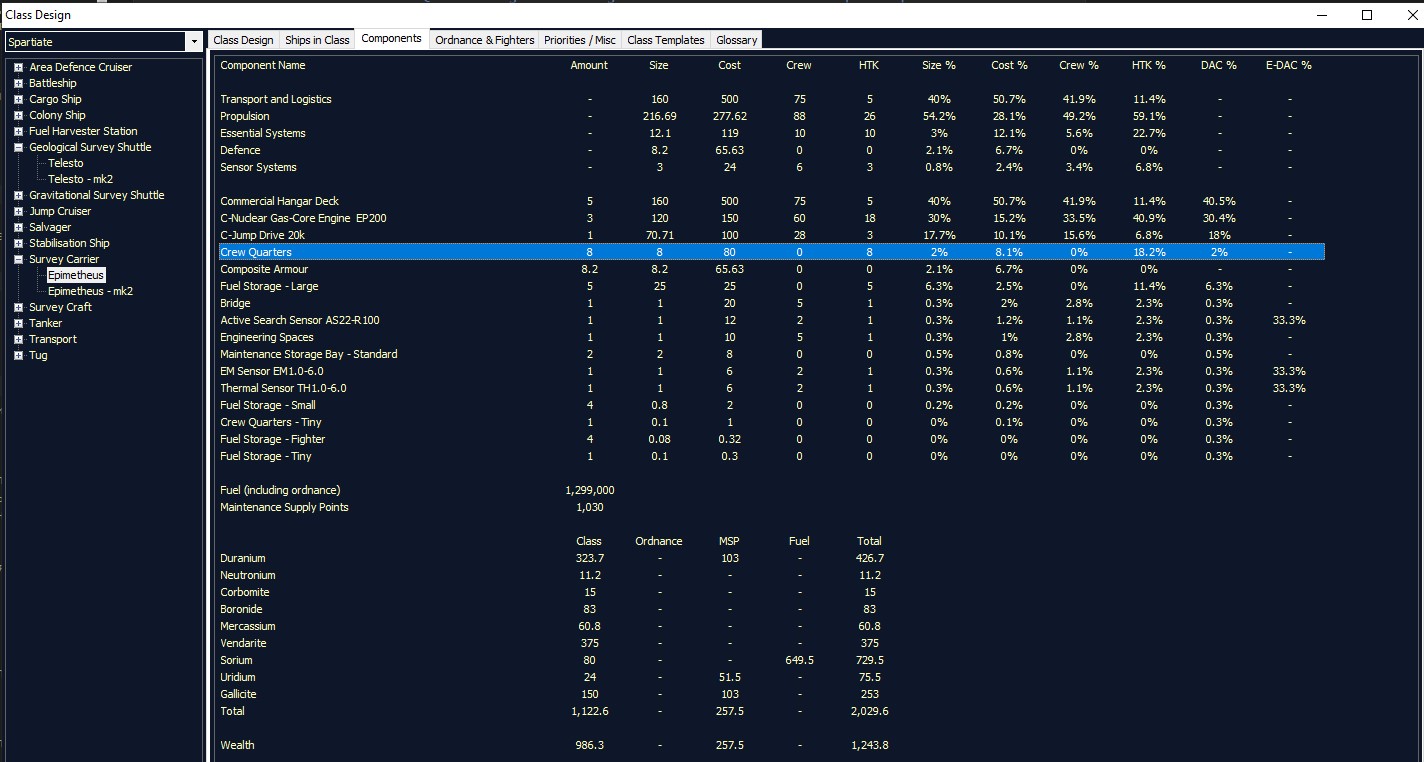This screenshot has height=762, width=1424.
Task: Expand the Jump Cruiser node
Action: pos(18,211)
